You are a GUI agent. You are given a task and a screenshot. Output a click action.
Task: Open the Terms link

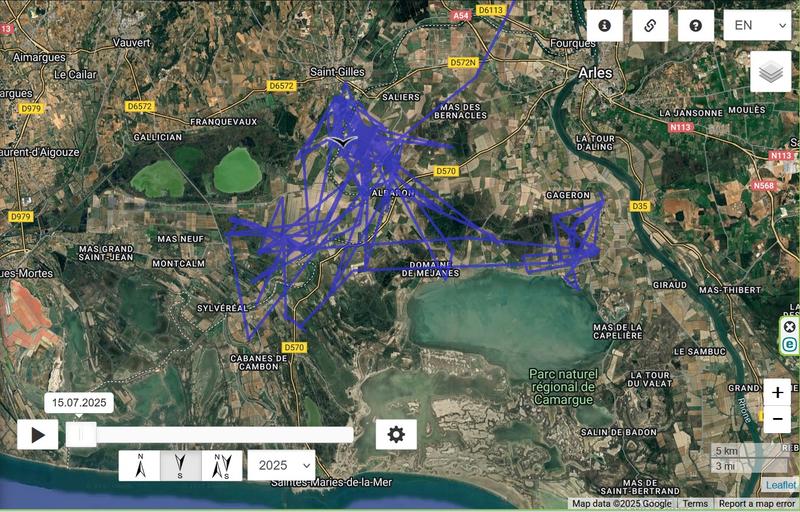click(695, 504)
